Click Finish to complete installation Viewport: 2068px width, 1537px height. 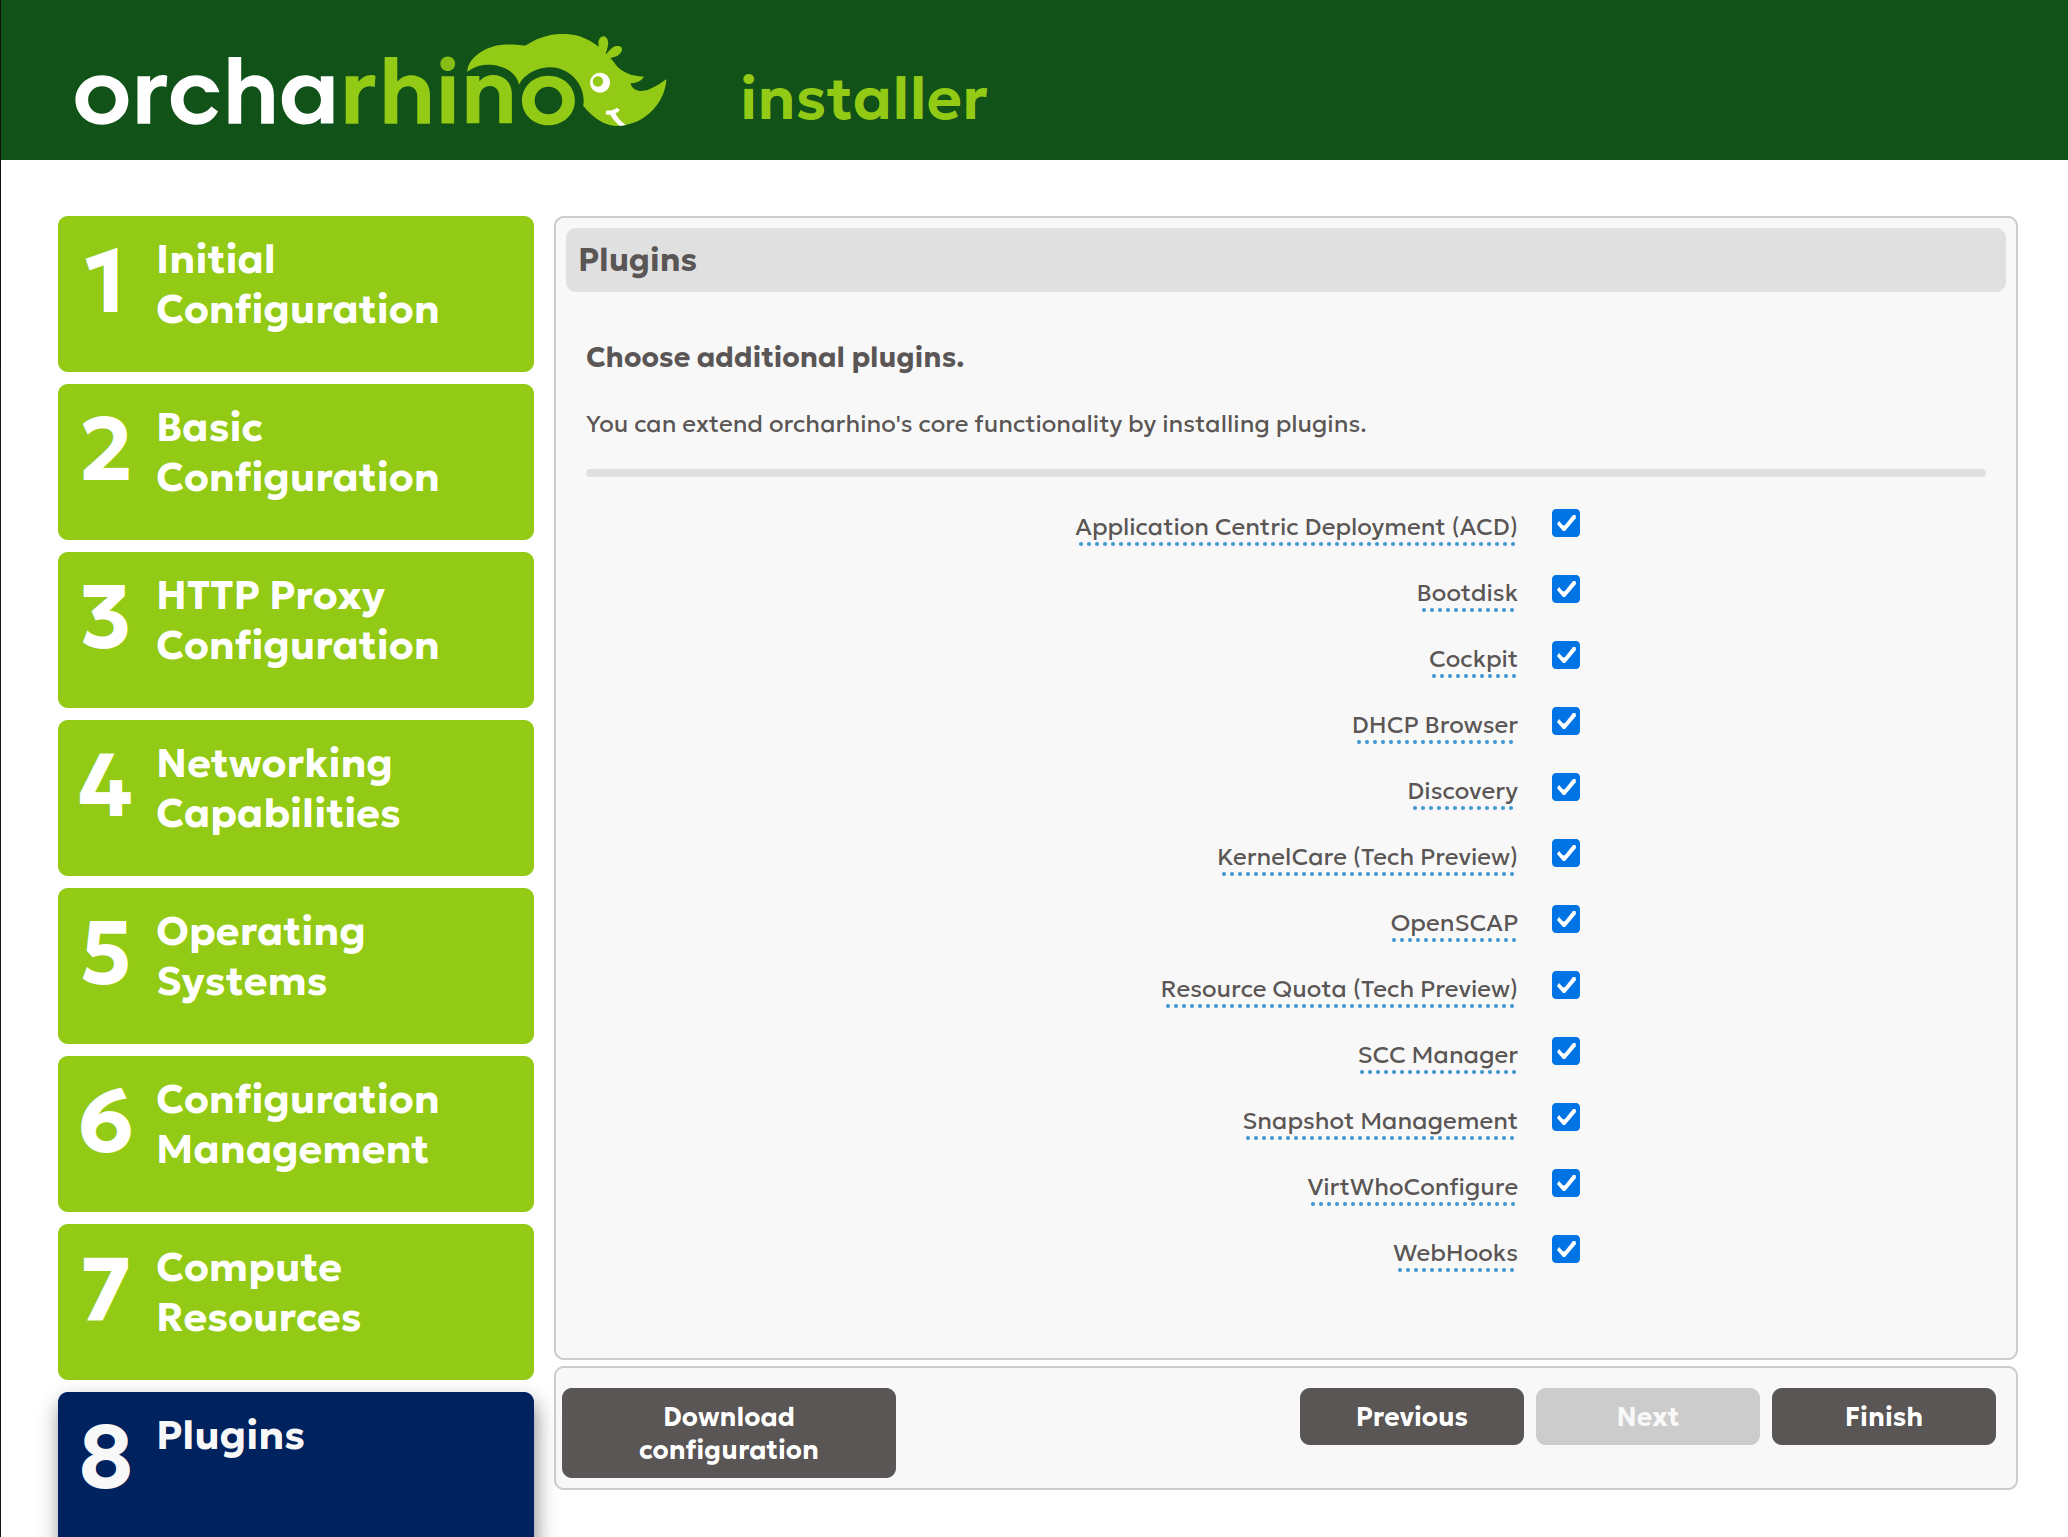(x=1883, y=1416)
